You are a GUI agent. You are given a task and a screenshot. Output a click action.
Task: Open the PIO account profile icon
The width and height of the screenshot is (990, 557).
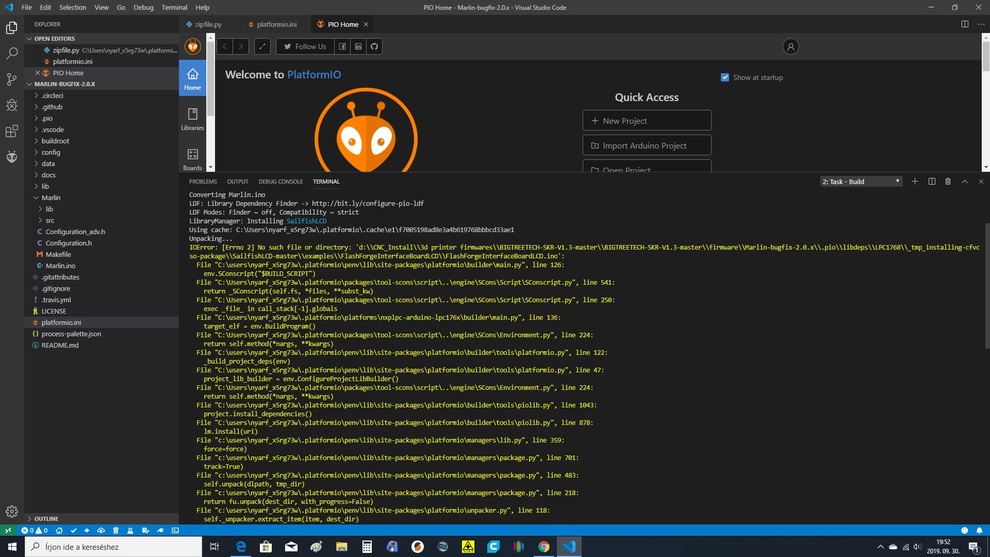[x=790, y=47]
